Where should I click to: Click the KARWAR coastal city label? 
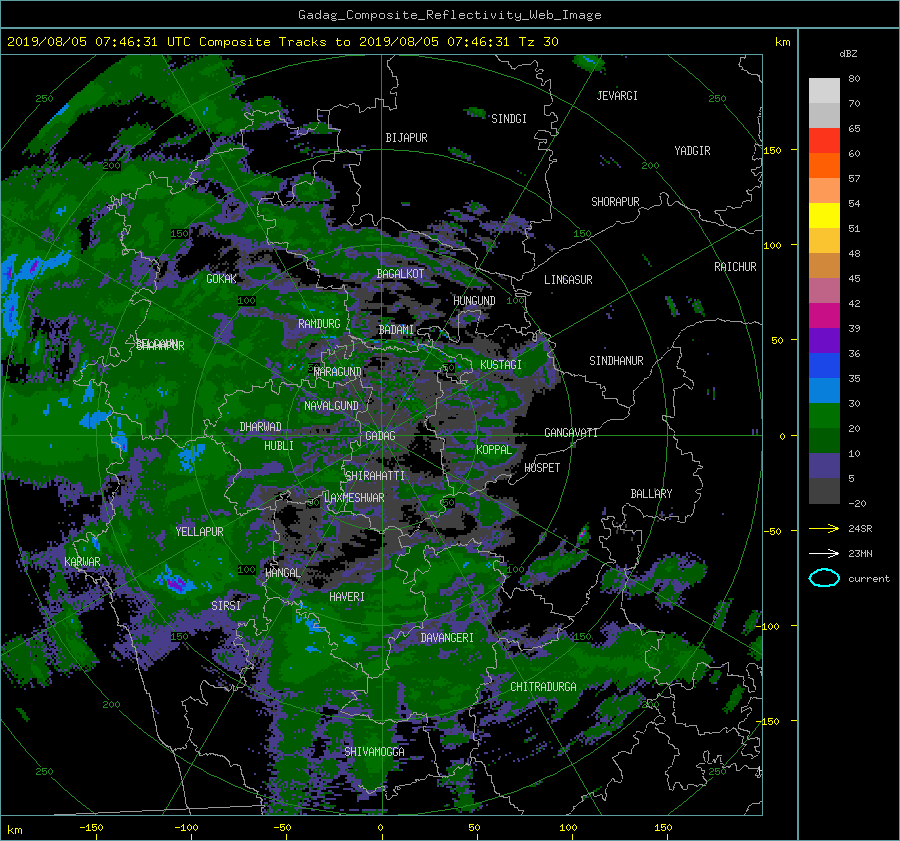pos(82,562)
